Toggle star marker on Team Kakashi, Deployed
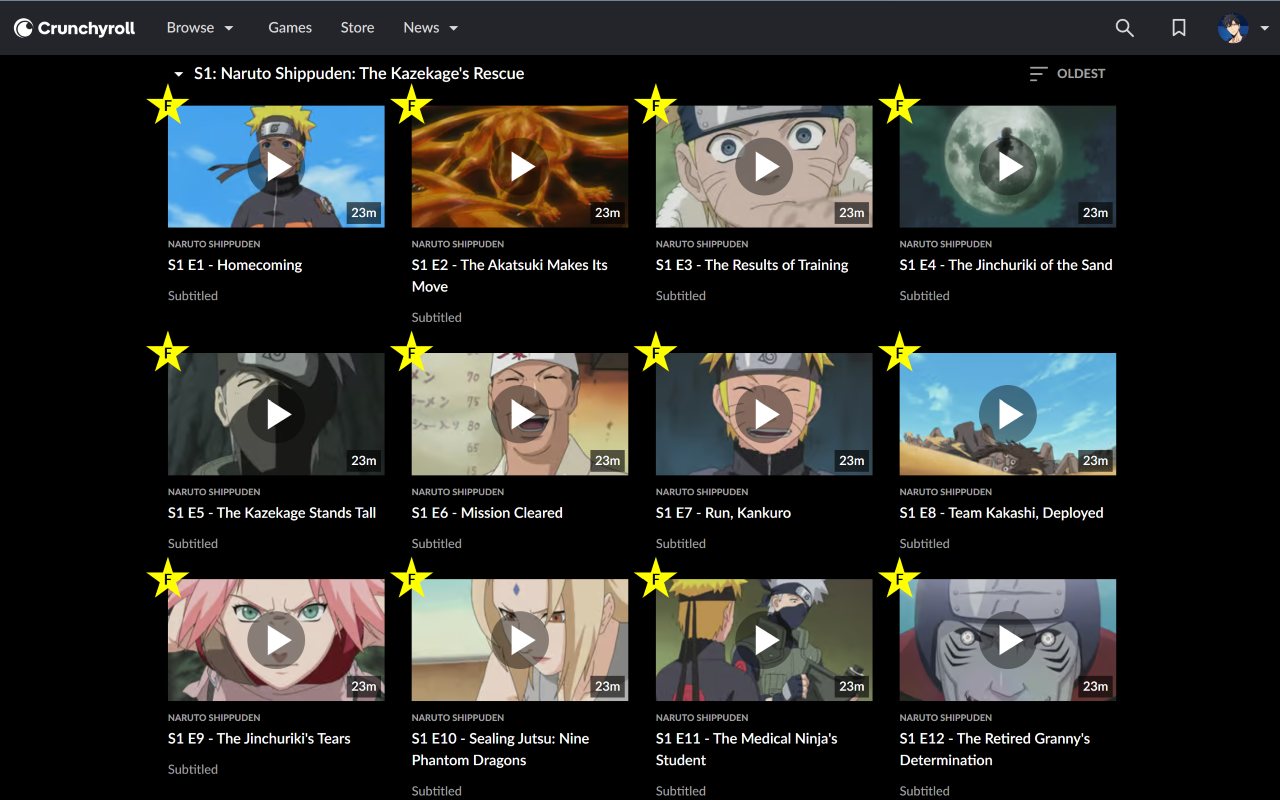This screenshot has width=1280, height=800. coord(900,352)
